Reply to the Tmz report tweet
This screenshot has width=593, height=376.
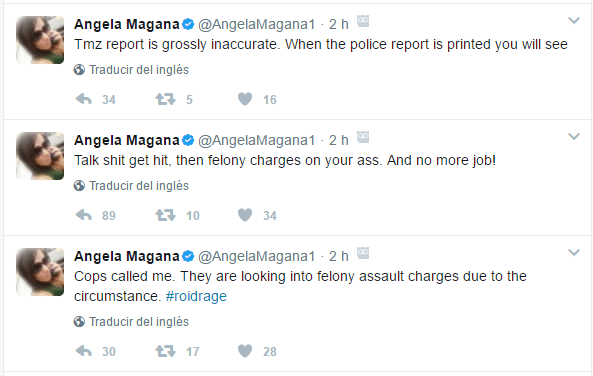point(84,99)
